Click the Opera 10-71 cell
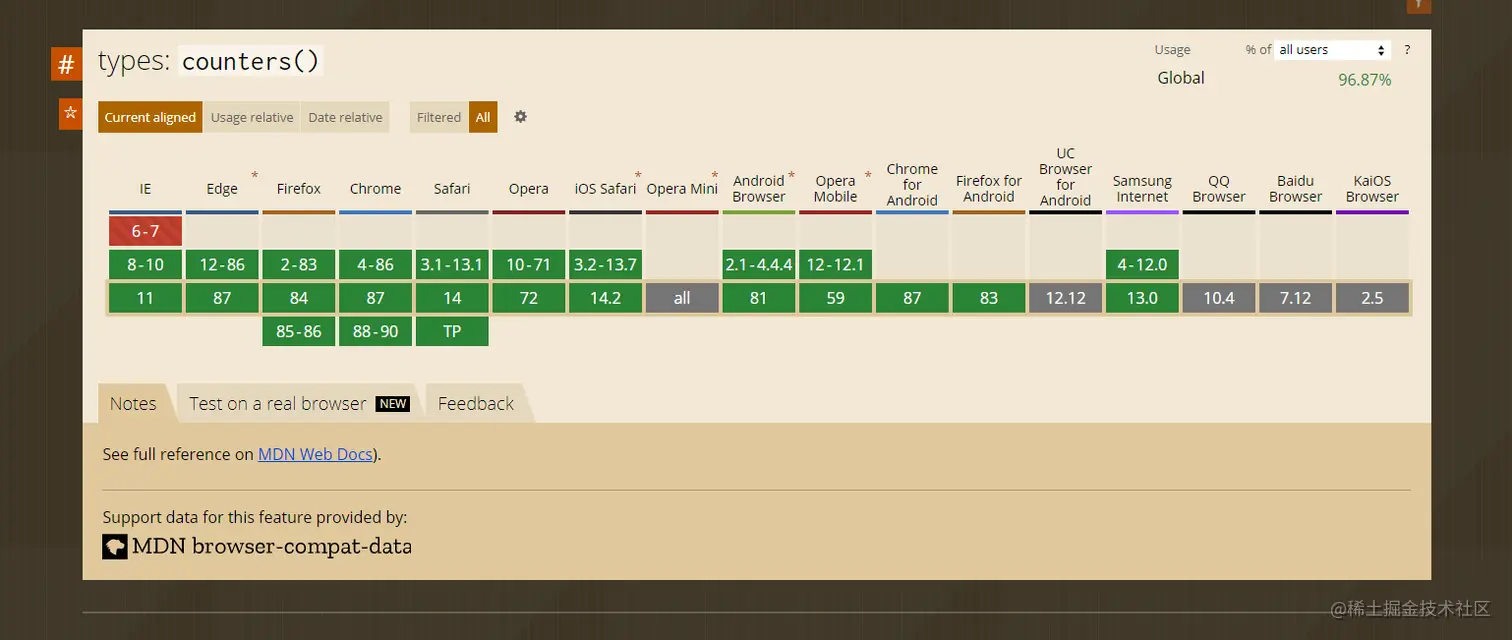1512x640 pixels. tap(529, 265)
